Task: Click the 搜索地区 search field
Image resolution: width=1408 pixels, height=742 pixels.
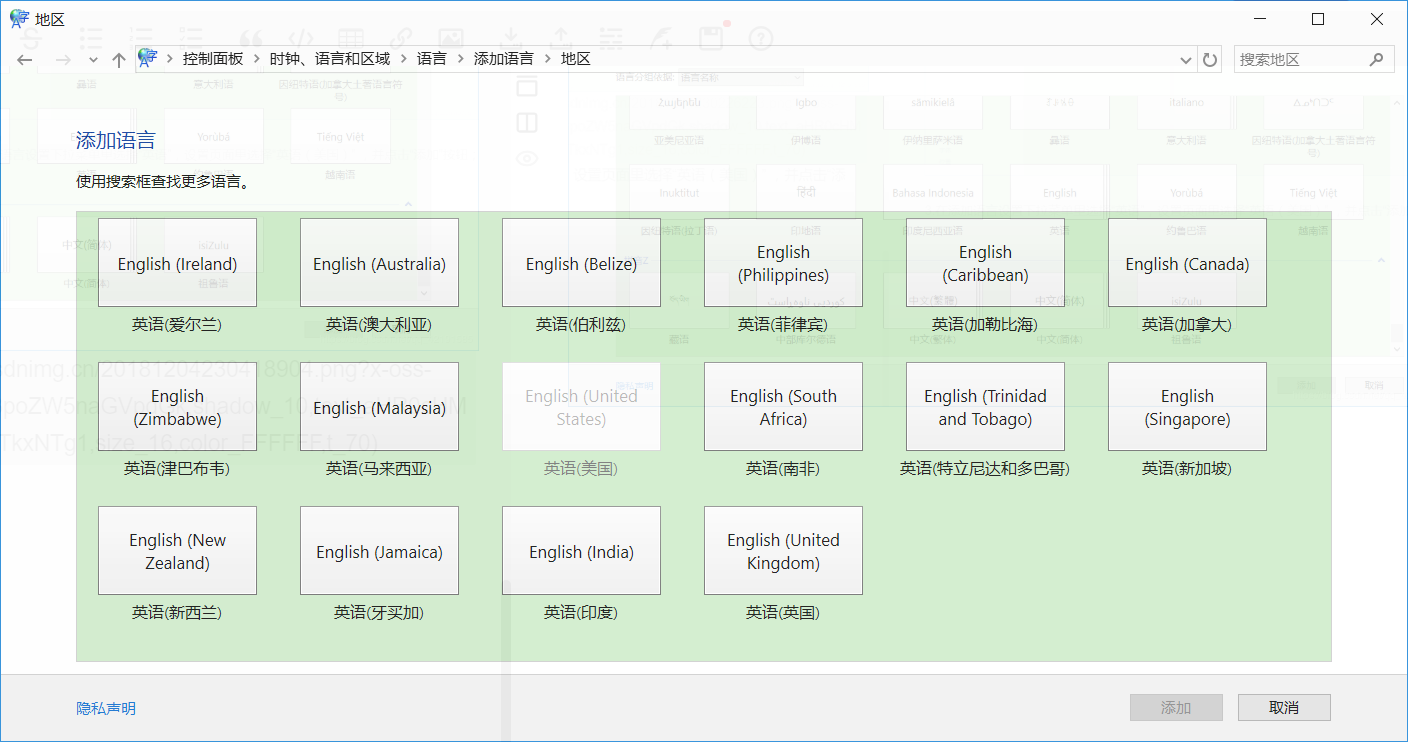Action: [1314, 59]
